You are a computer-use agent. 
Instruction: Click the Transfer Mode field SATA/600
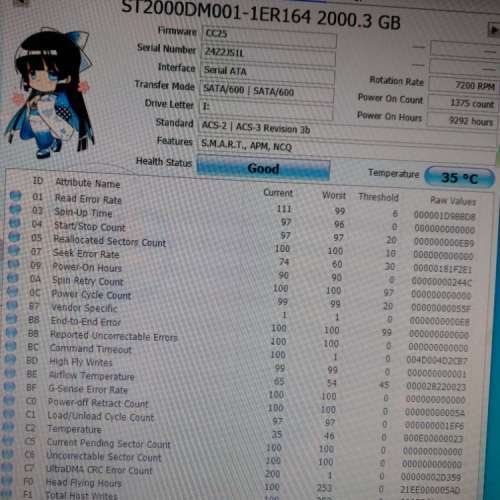(x=267, y=91)
